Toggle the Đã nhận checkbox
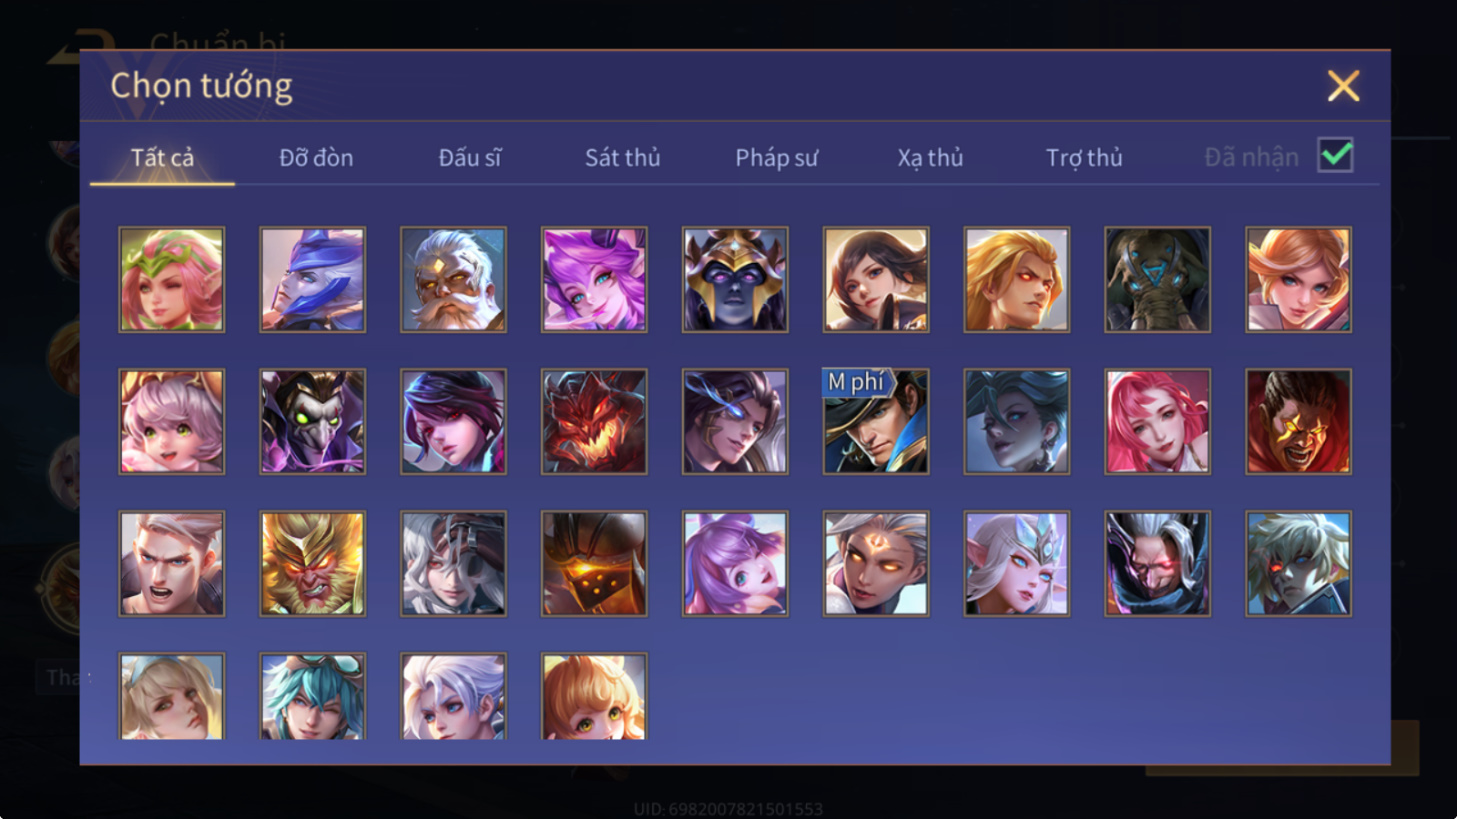1457x819 pixels. (x=1335, y=156)
